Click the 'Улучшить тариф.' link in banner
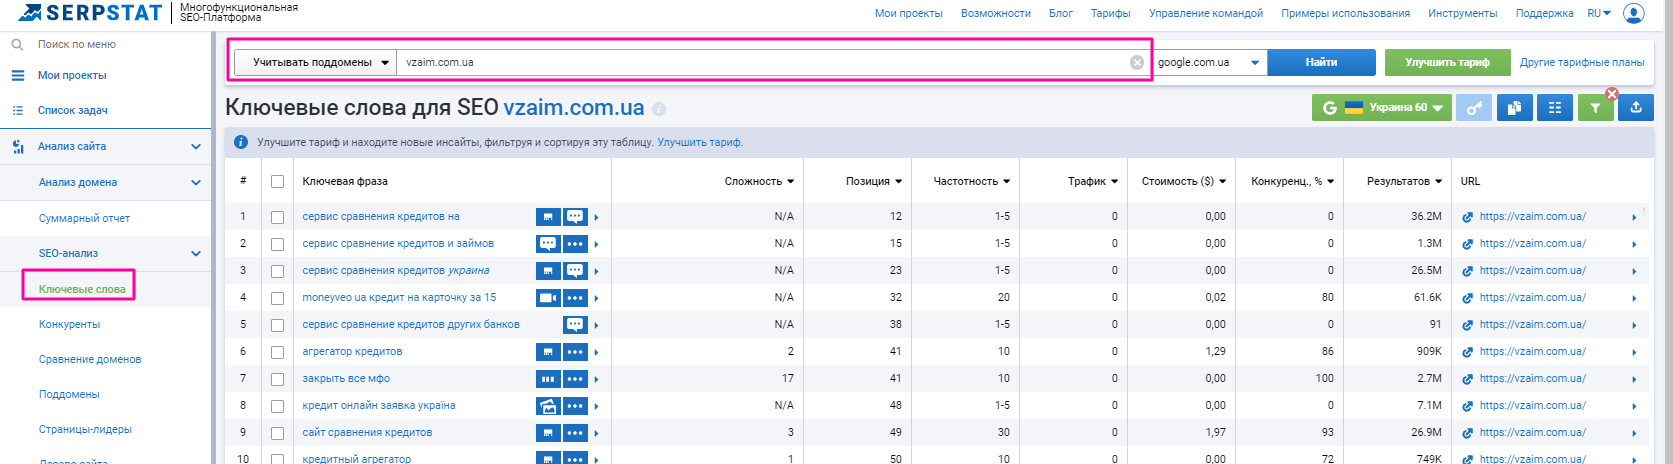 pyautogui.click(x=700, y=142)
